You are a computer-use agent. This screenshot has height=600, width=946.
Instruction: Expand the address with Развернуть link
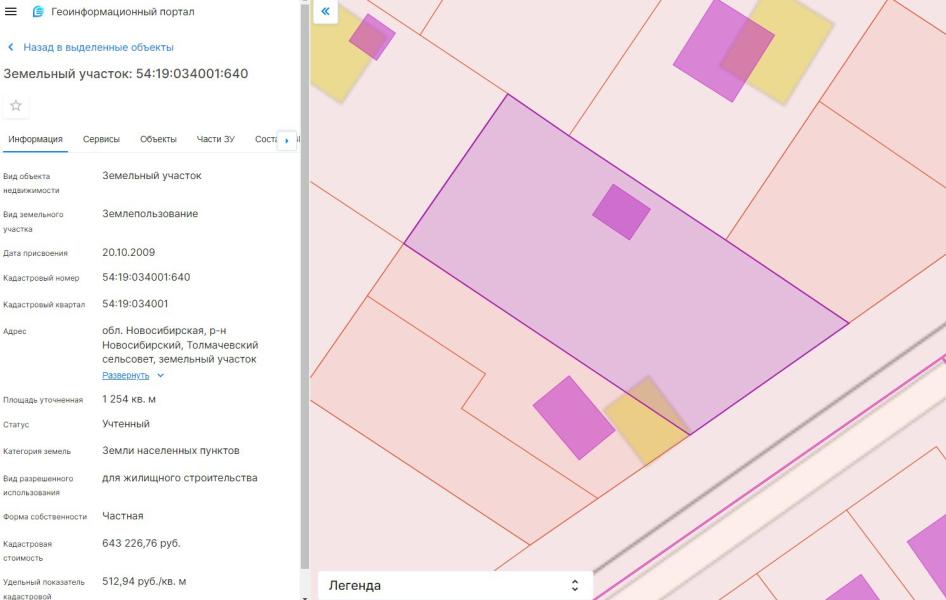click(126, 375)
